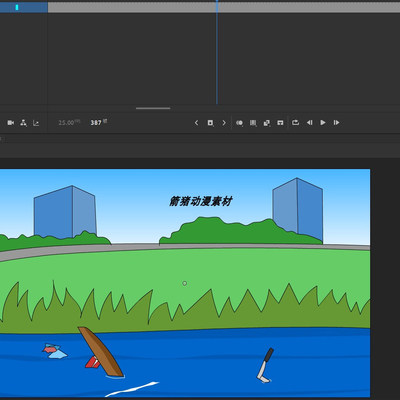Toggle the loop playback button
The height and width of the screenshot is (400, 400).
[x=295, y=123]
